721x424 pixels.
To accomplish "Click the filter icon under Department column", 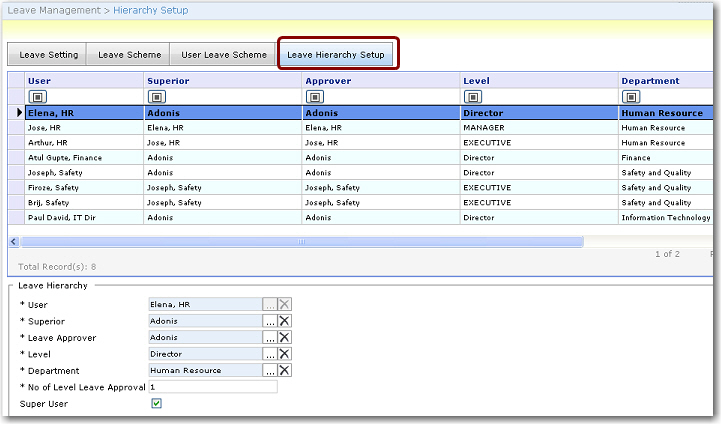I will pos(630,97).
